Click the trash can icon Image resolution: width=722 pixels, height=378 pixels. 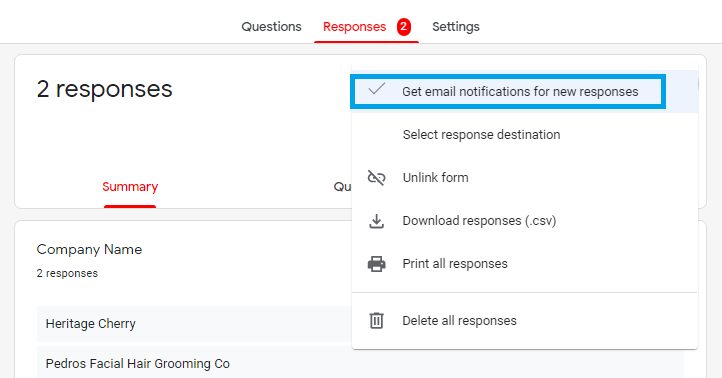(376, 320)
